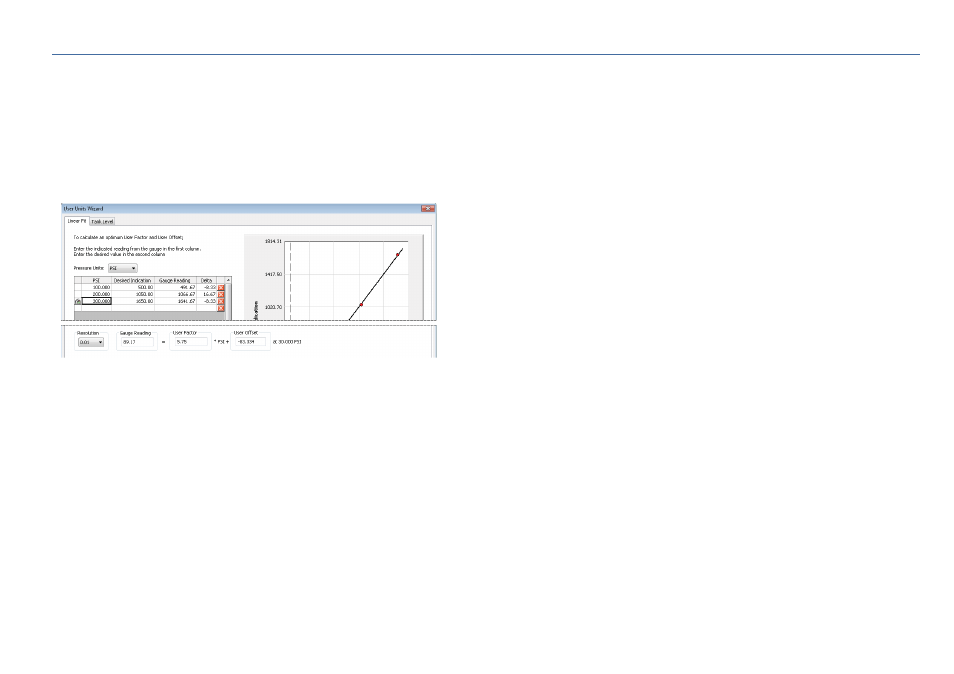This screenshot has width=954, height=674.
Task: Click the Desired Indication column header
Action: [x=133, y=280]
